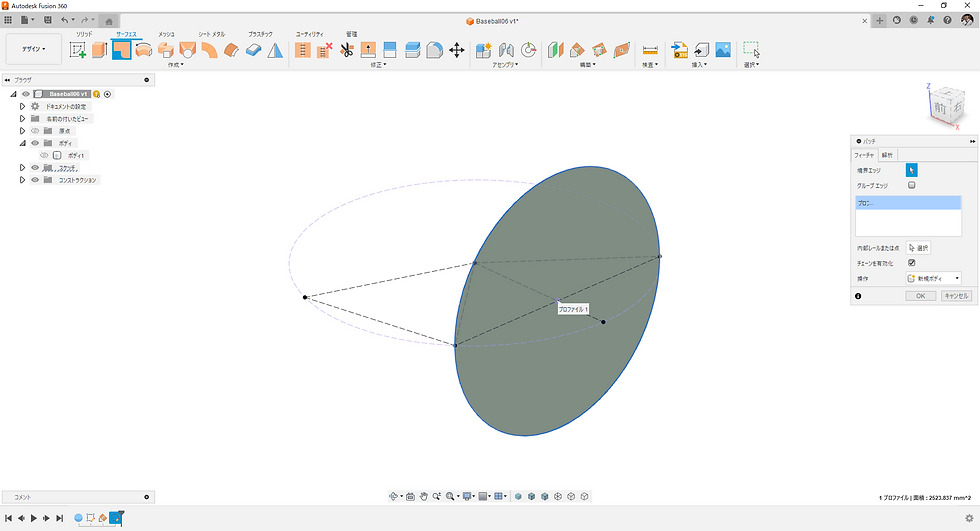Image resolution: width=980 pixels, height=531 pixels.
Task: Expand the Origin folder node
Action: coord(22,131)
